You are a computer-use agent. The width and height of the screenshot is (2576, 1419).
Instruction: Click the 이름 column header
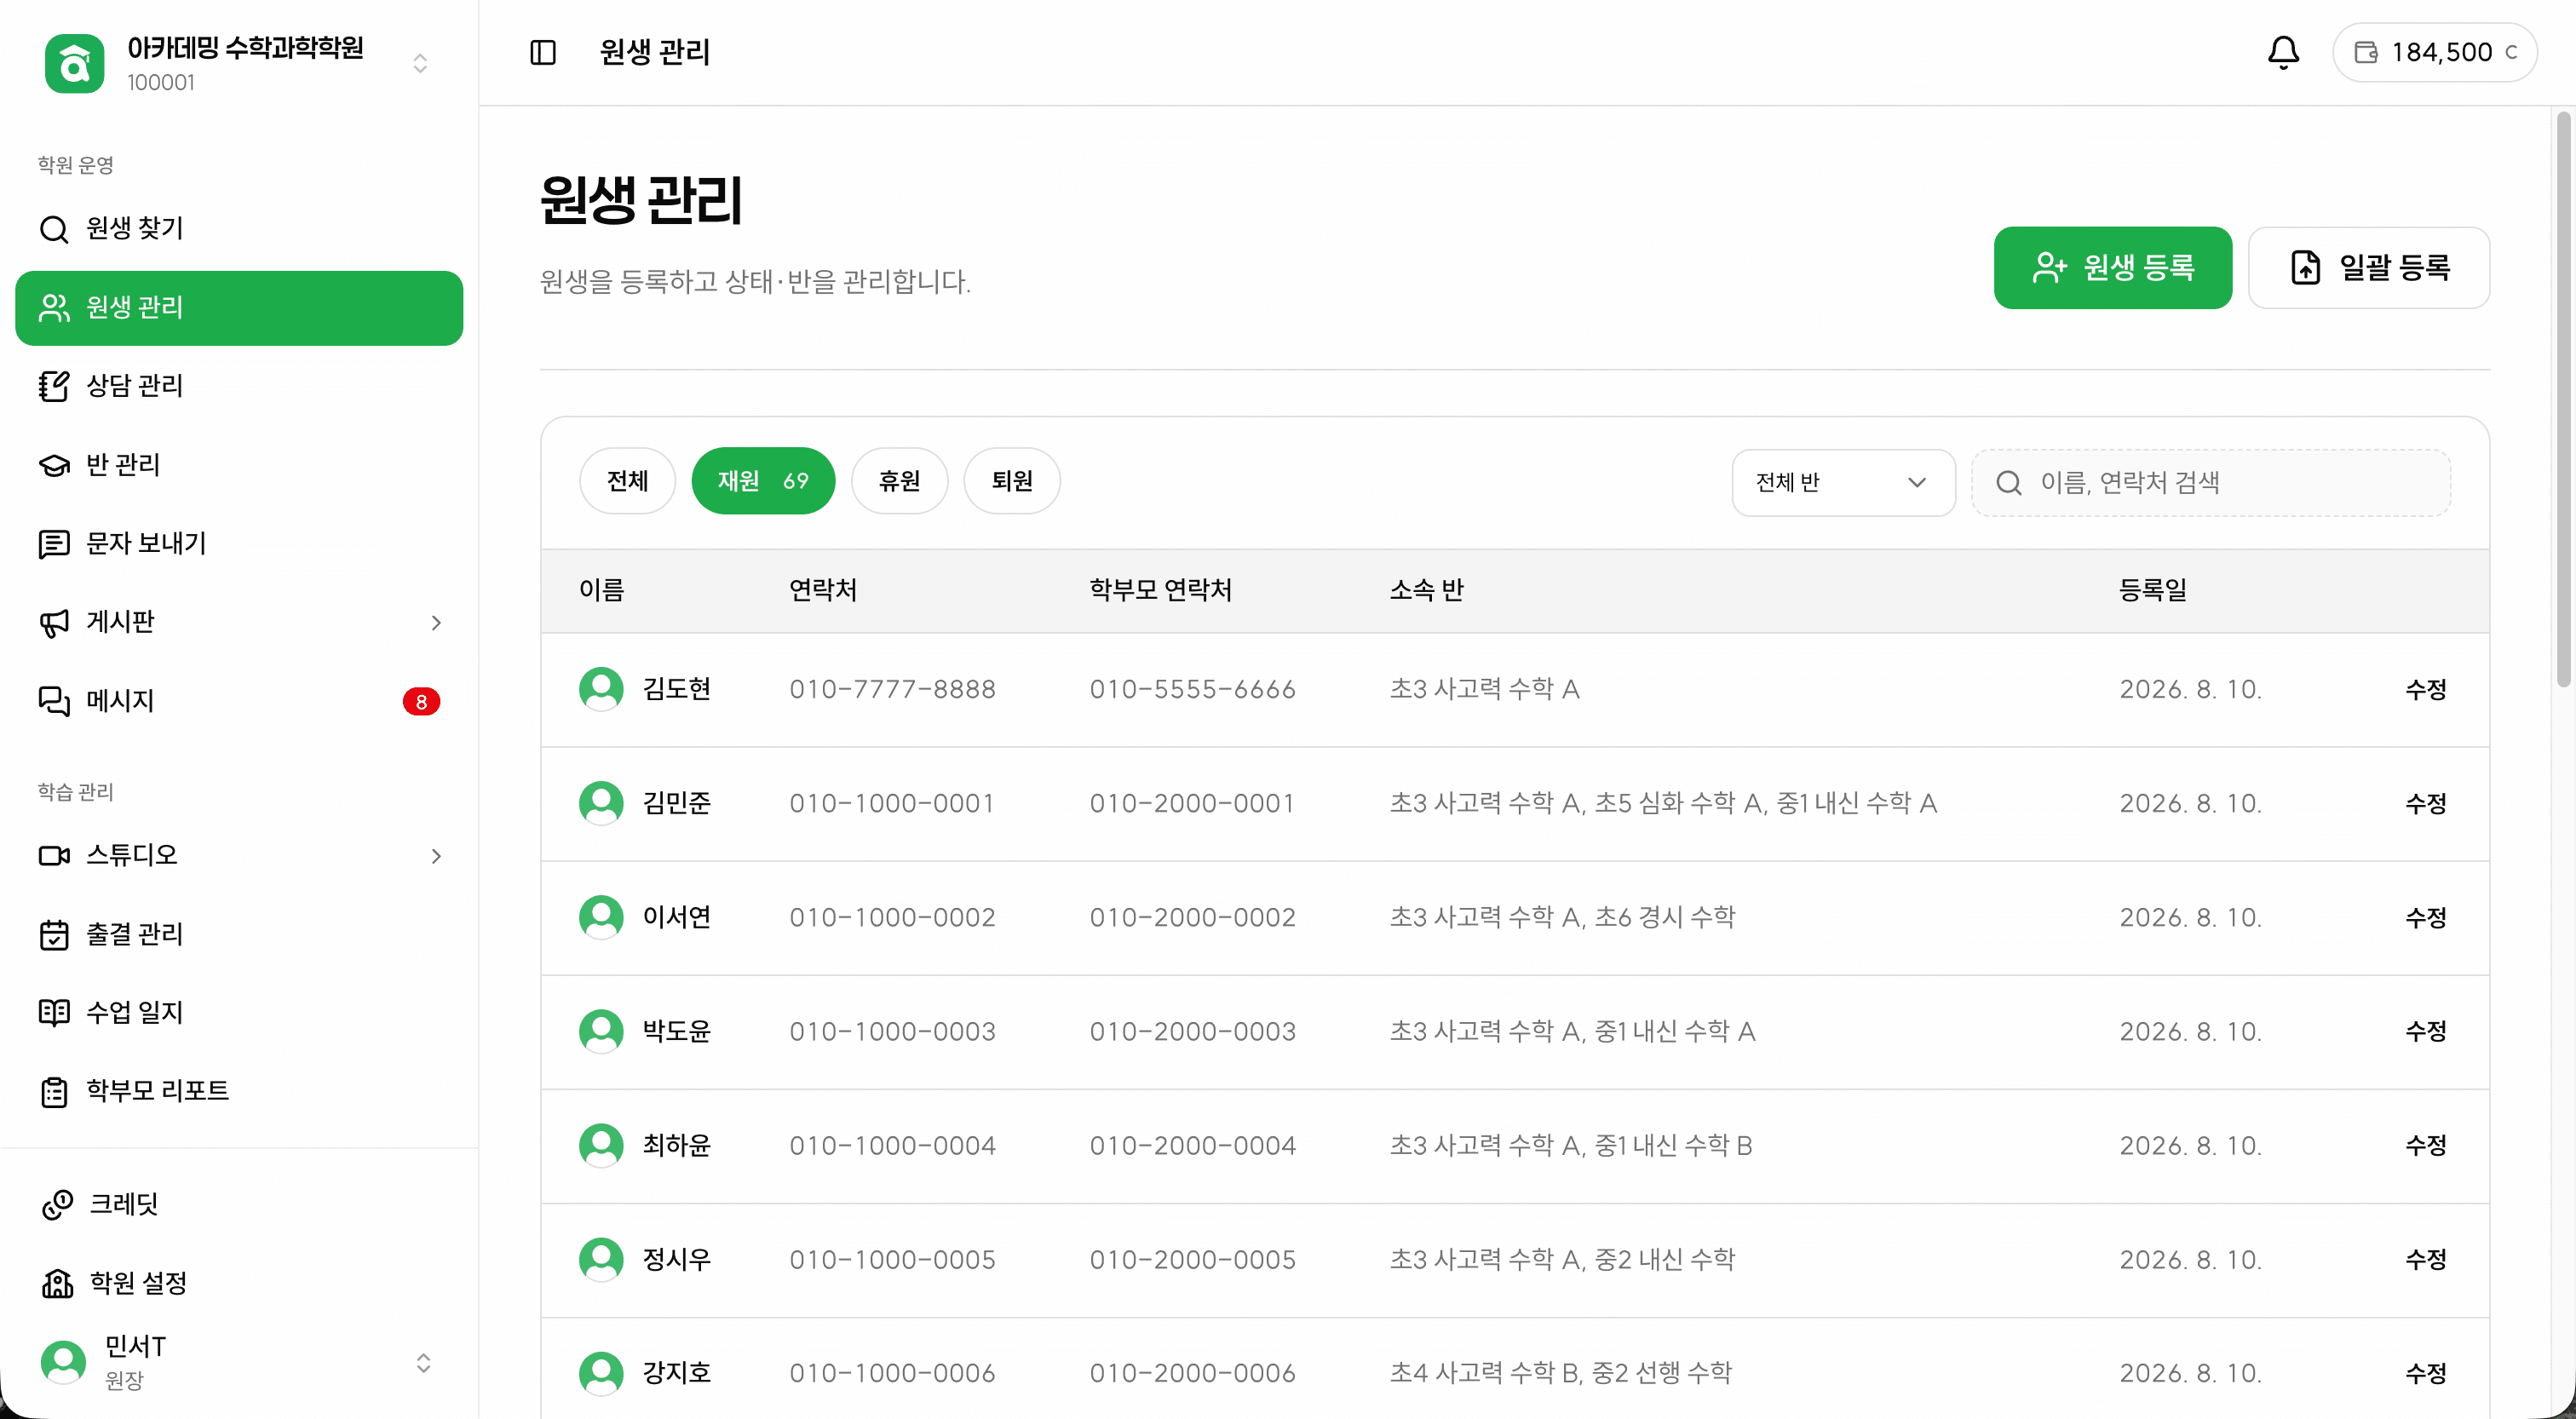(601, 591)
